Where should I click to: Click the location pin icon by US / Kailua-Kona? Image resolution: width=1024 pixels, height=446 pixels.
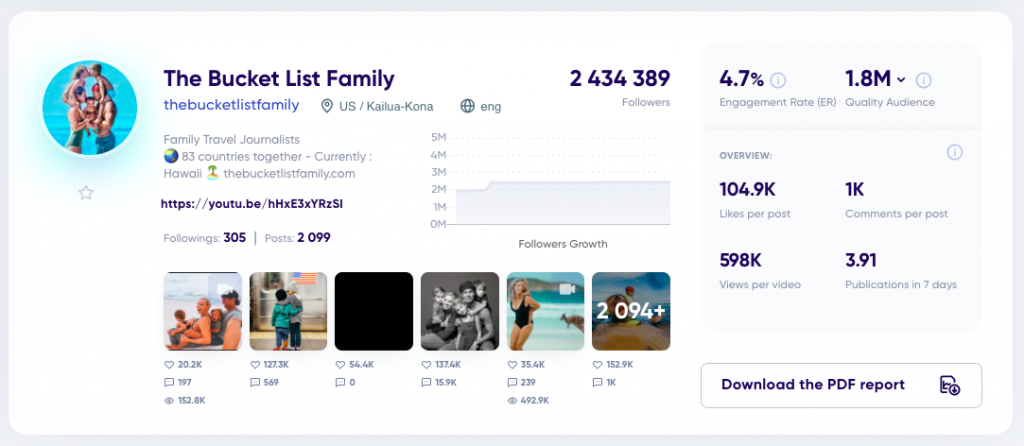click(327, 106)
